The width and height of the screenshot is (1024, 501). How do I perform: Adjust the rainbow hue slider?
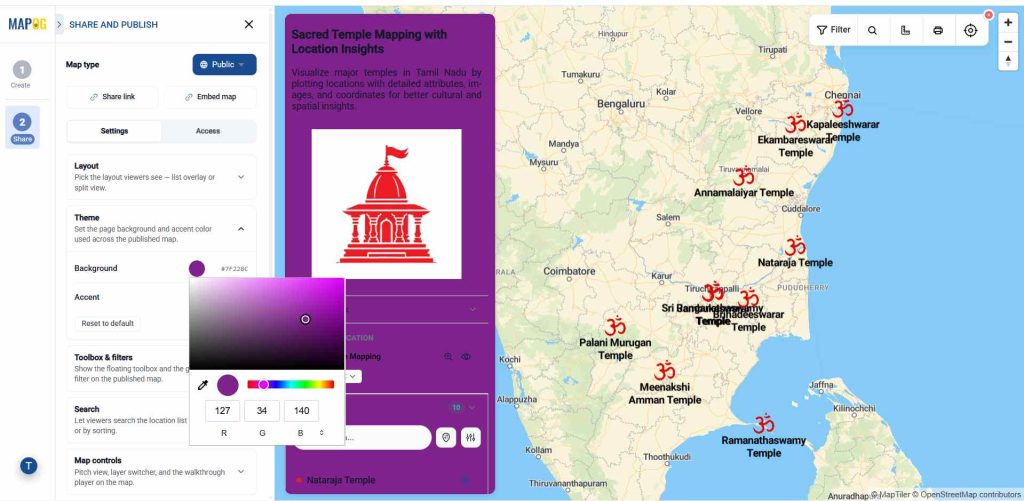(x=291, y=385)
